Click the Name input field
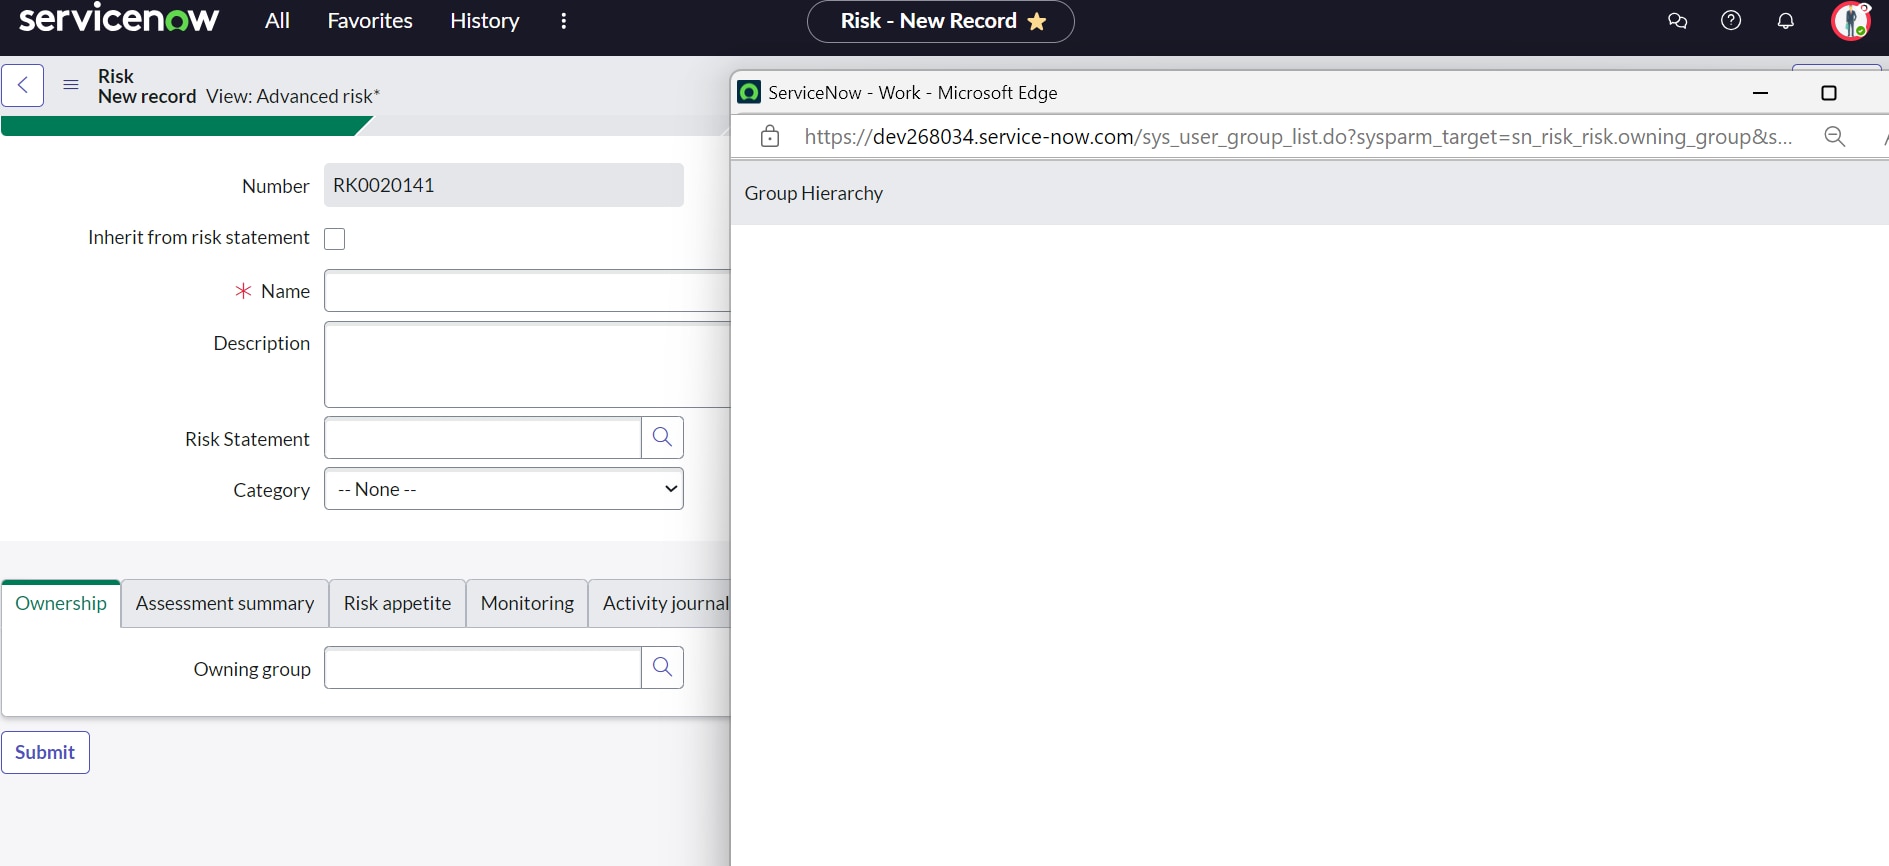This screenshot has height=866, width=1889. (527, 291)
